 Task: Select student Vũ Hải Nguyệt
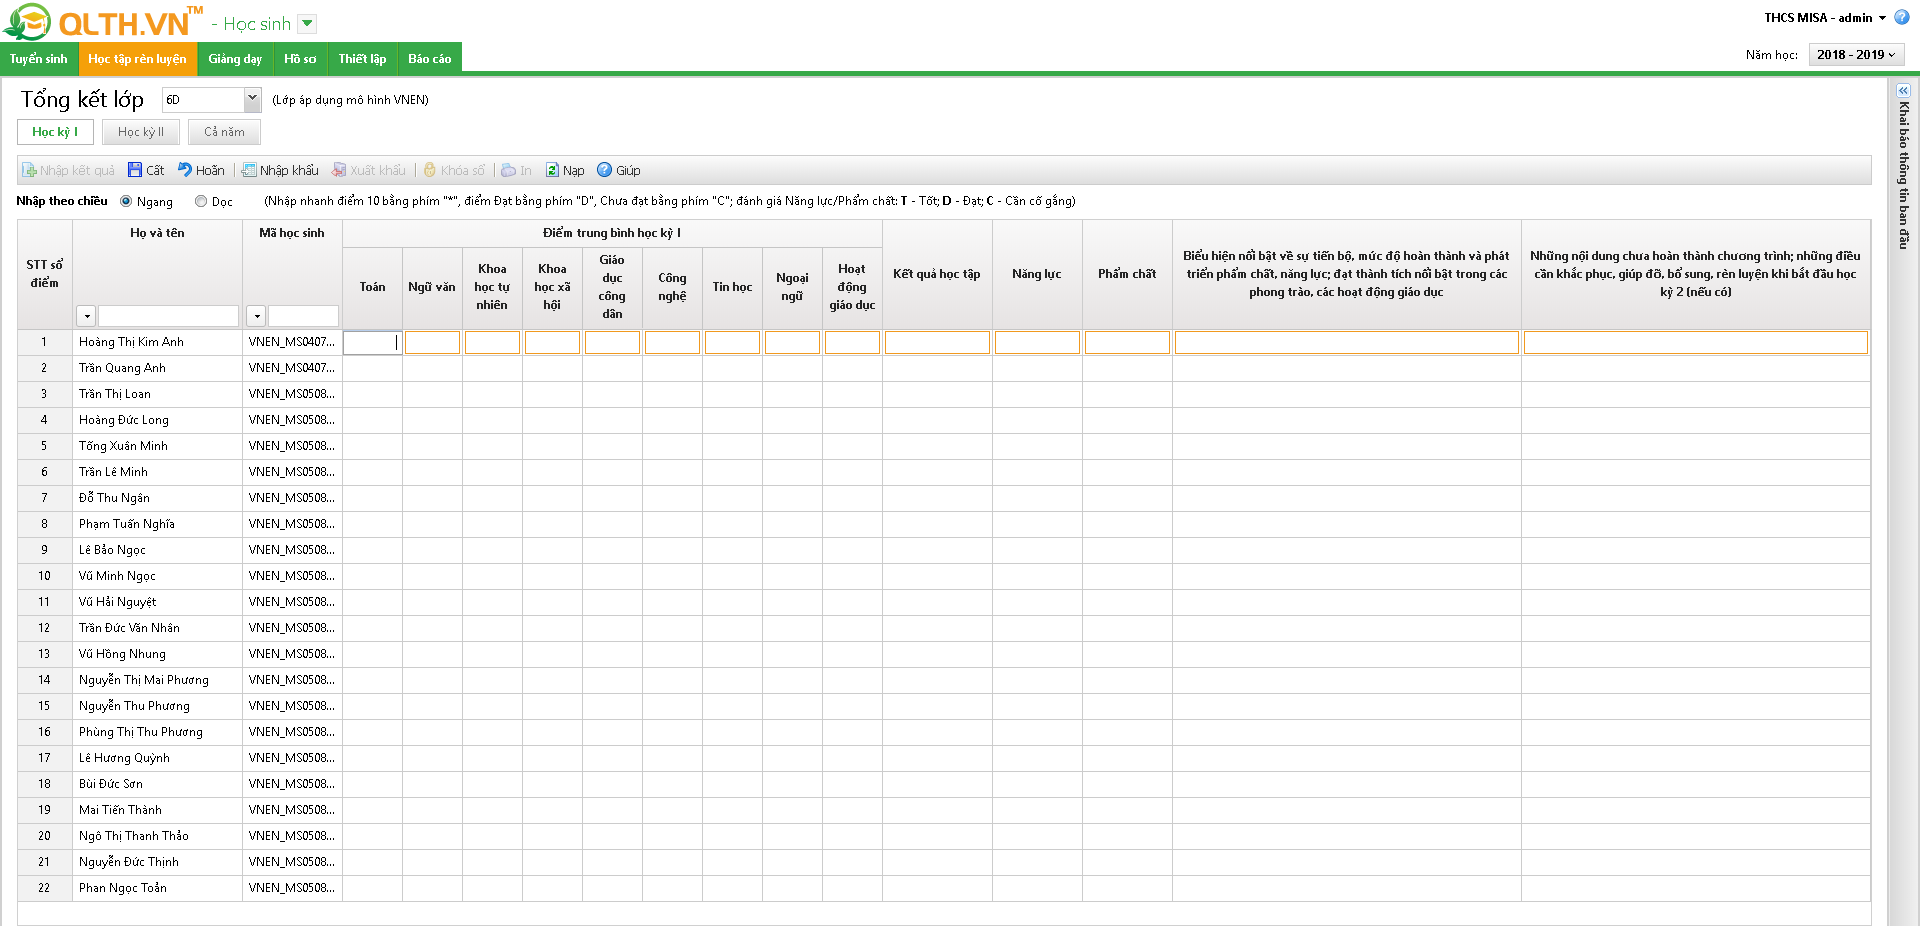pos(118,602)
